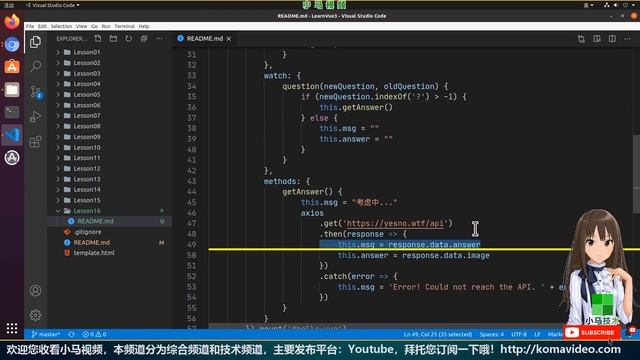Click the Ln 49, Col 25 indicator
640x360 pixels.
(438, 334)
